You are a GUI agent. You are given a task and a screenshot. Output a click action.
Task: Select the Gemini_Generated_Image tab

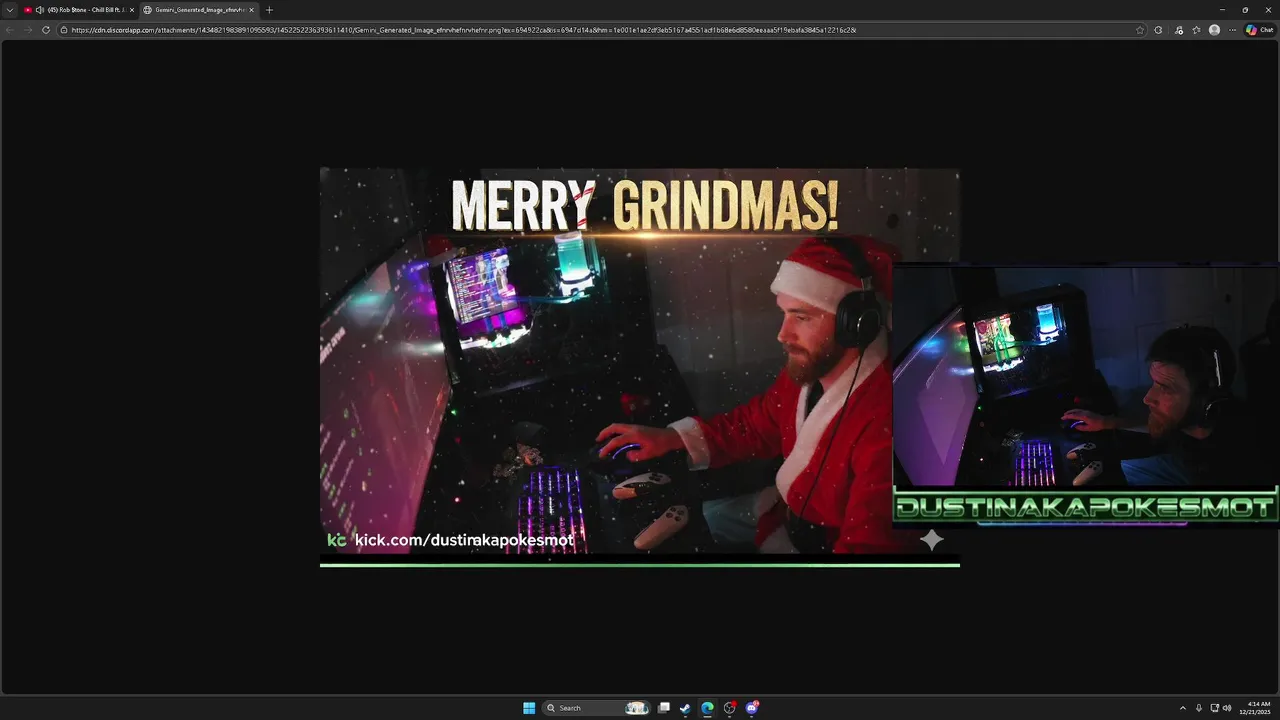coord(199,10)
